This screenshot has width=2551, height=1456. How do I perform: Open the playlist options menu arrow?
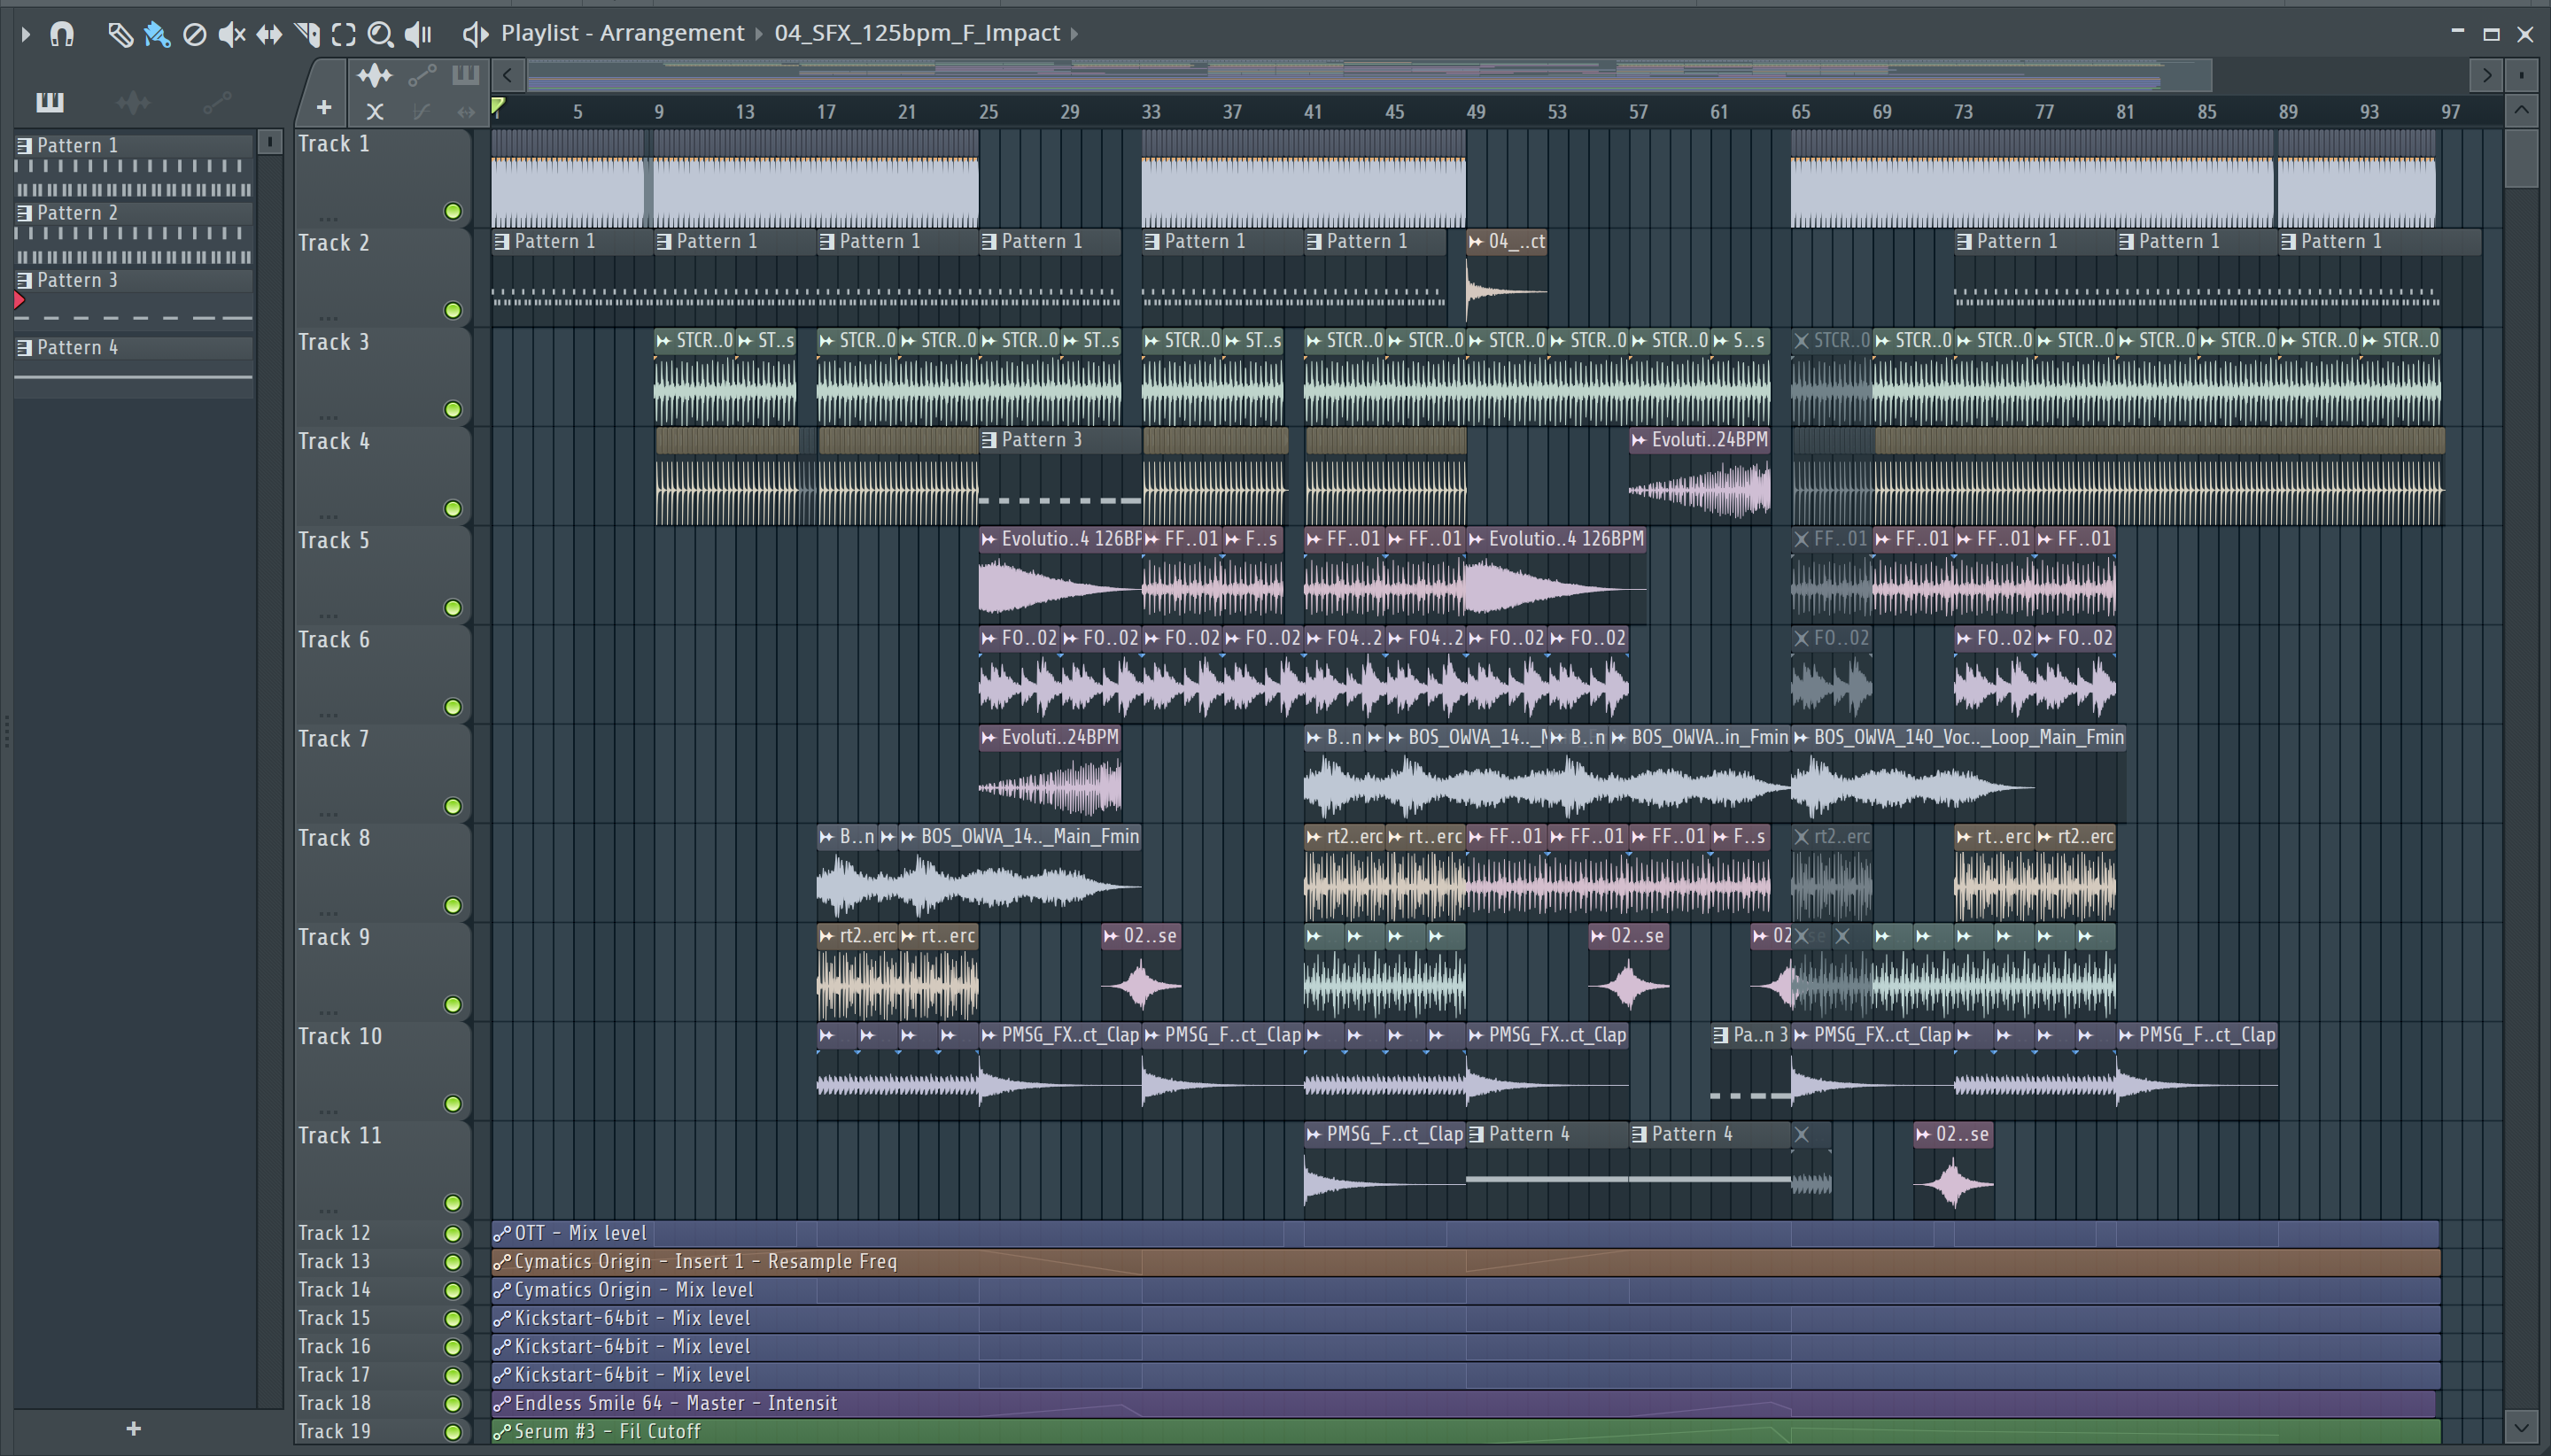click(x=26, y=34)
